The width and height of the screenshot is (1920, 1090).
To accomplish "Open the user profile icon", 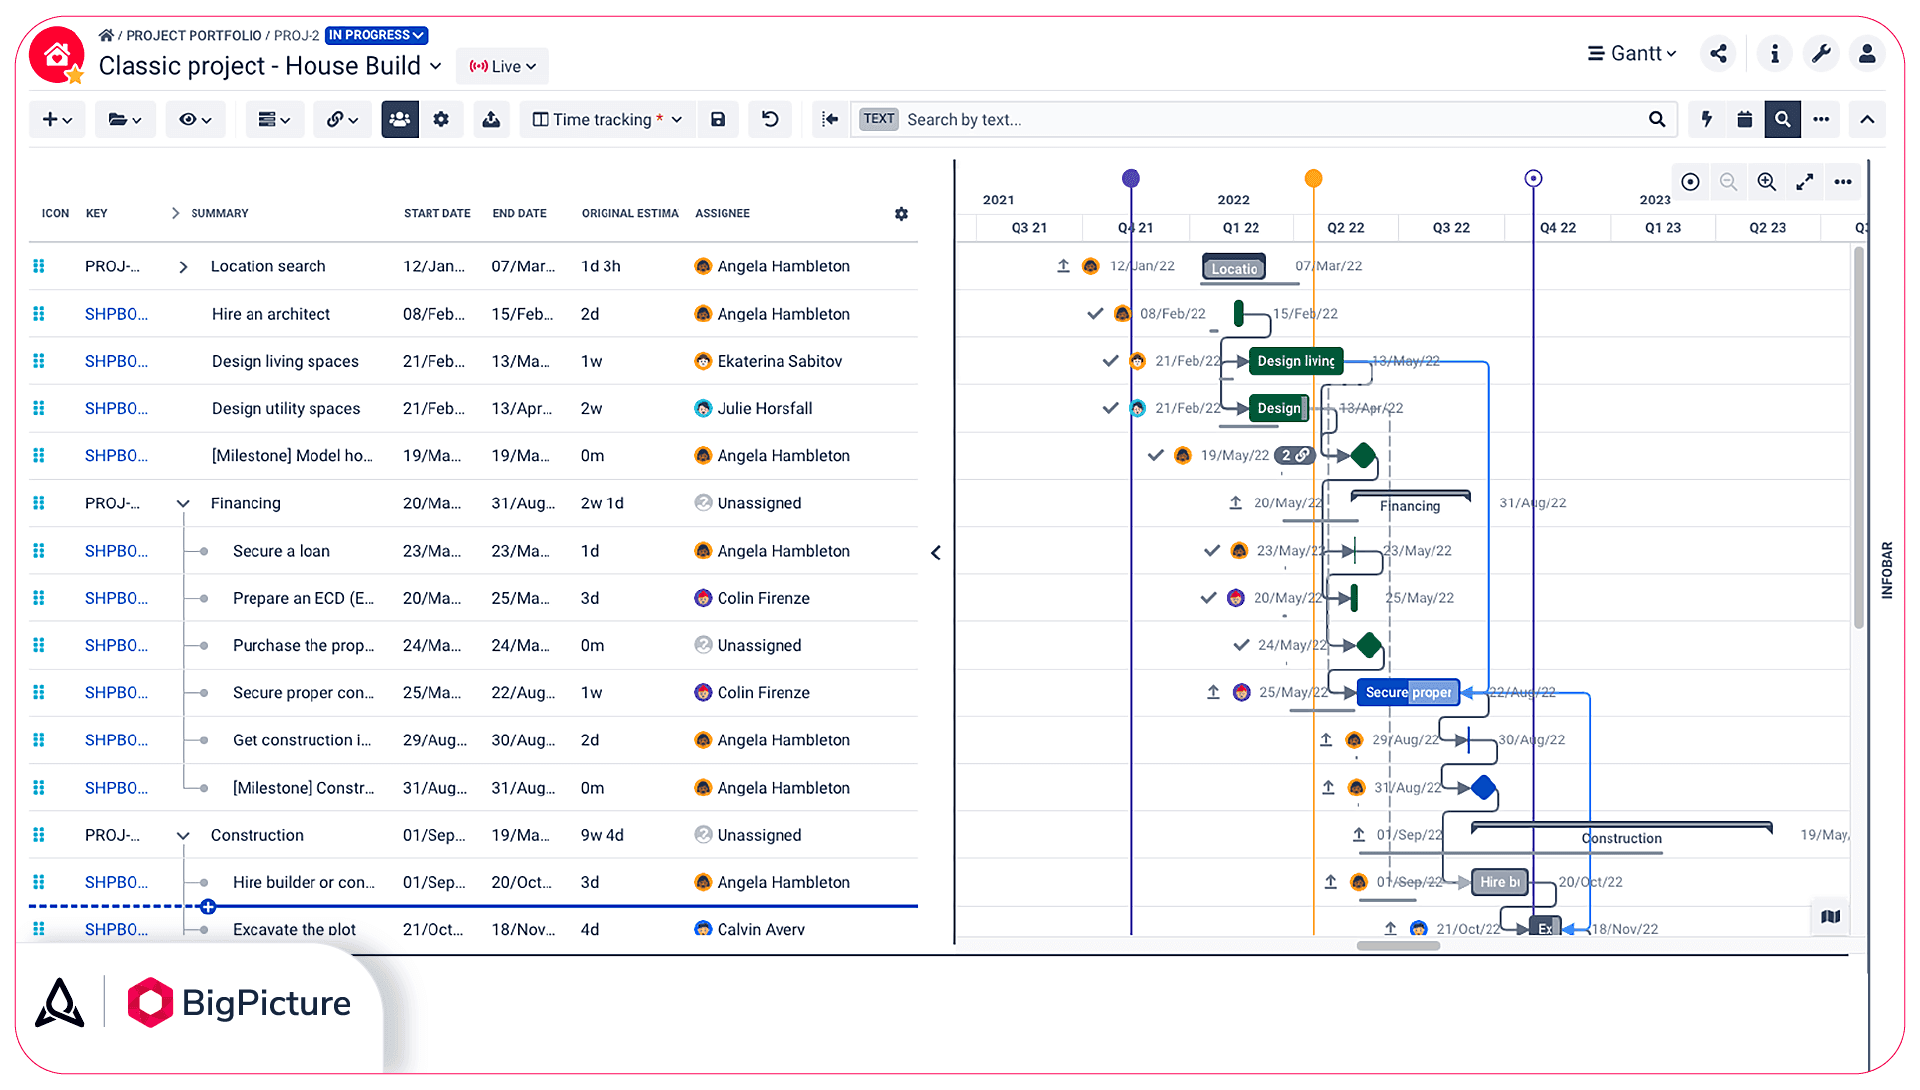I will click(x=1867, y=54).
